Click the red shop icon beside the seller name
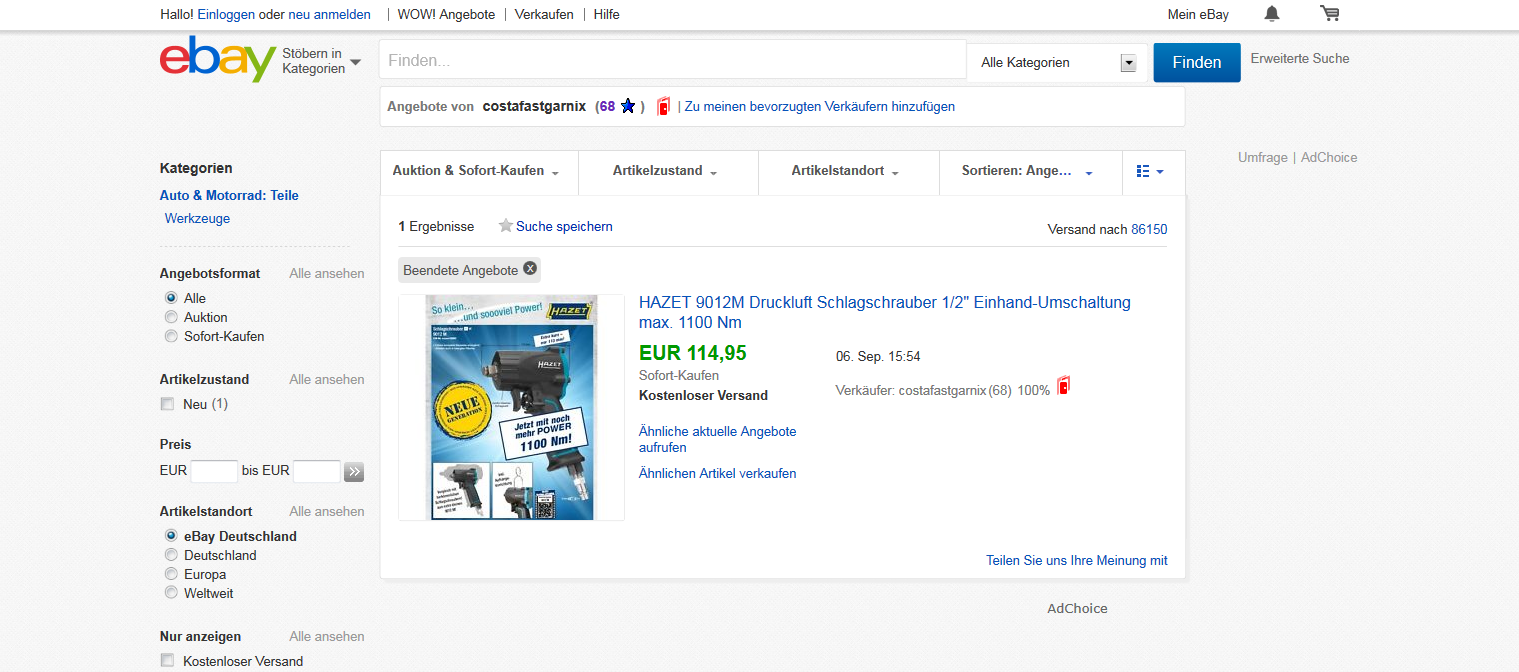This screenshot has height=672, width=1519. click(663, 106)
